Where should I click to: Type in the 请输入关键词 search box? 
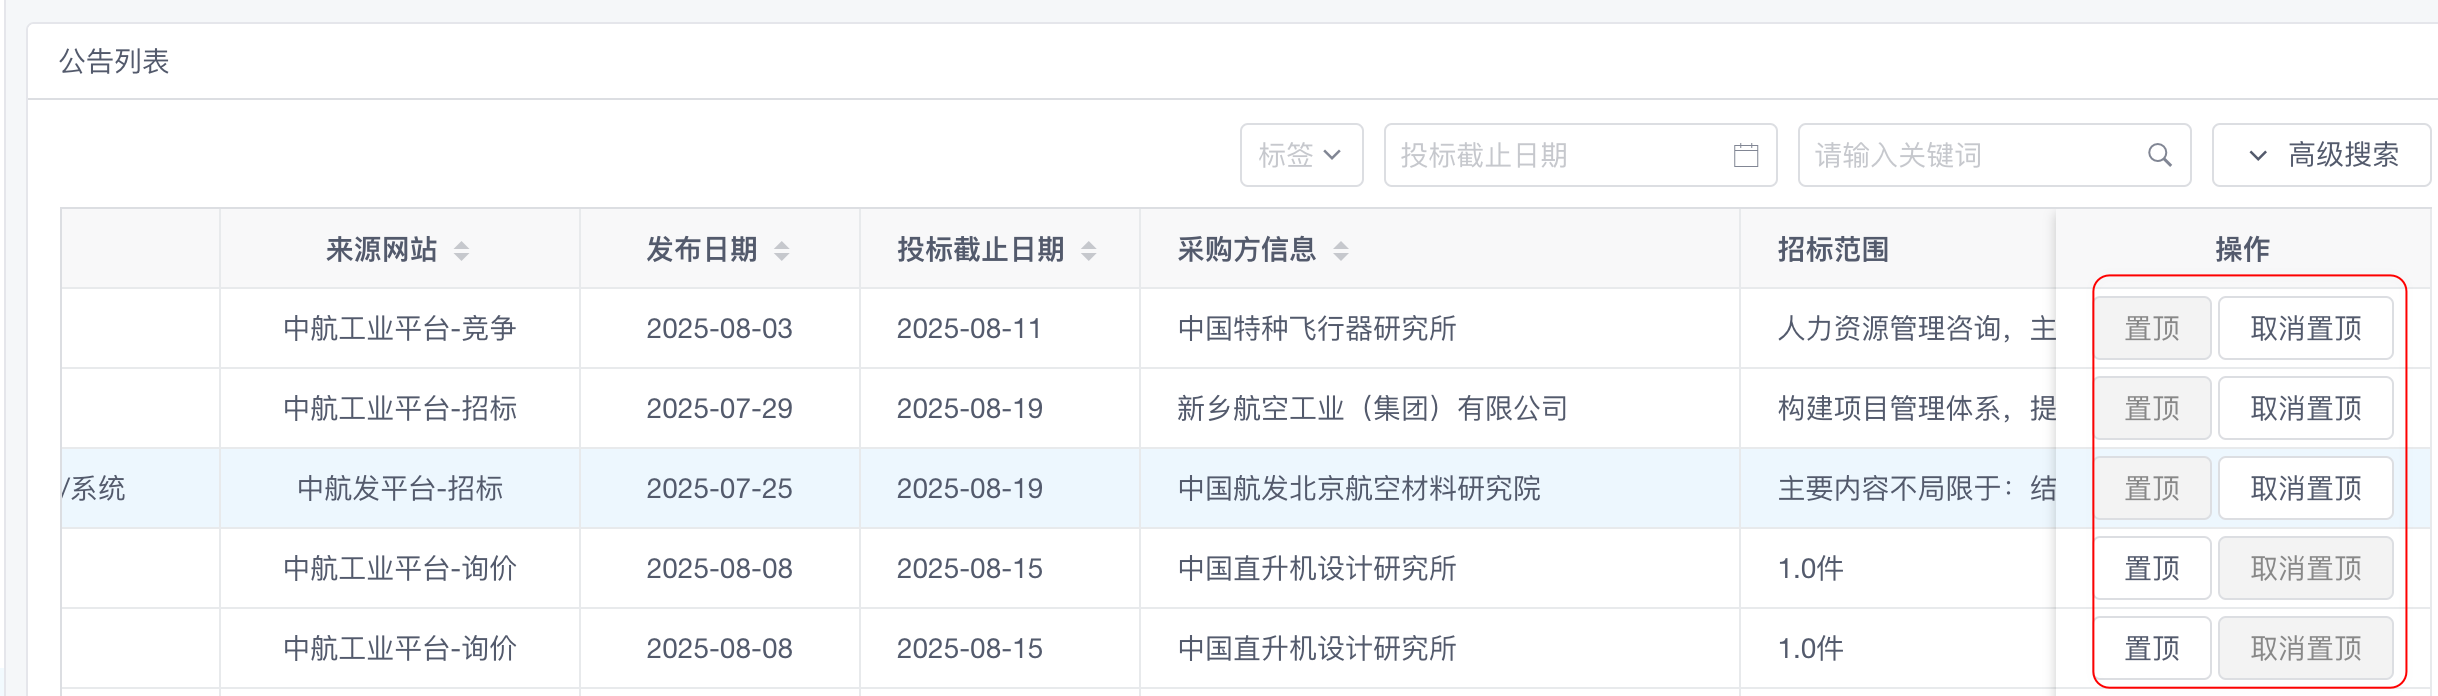coord(1970,155)
